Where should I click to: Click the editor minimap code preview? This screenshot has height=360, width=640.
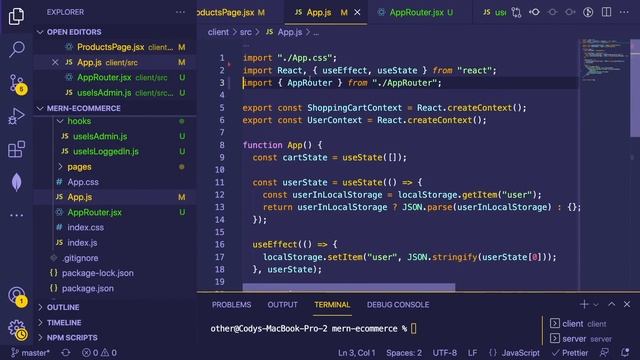[604, 61]
